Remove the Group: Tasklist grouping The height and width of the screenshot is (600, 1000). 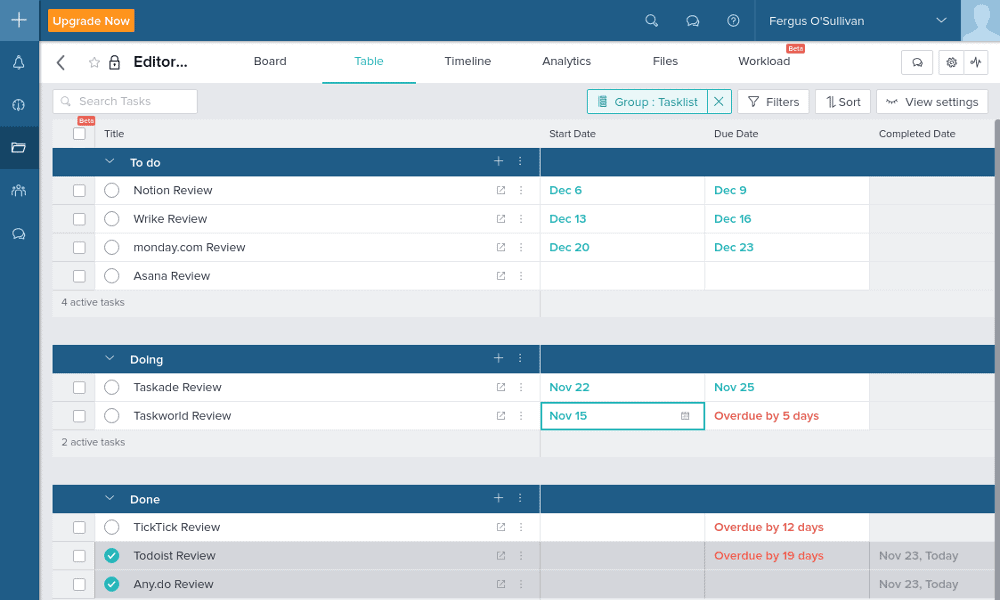point(719,102)
